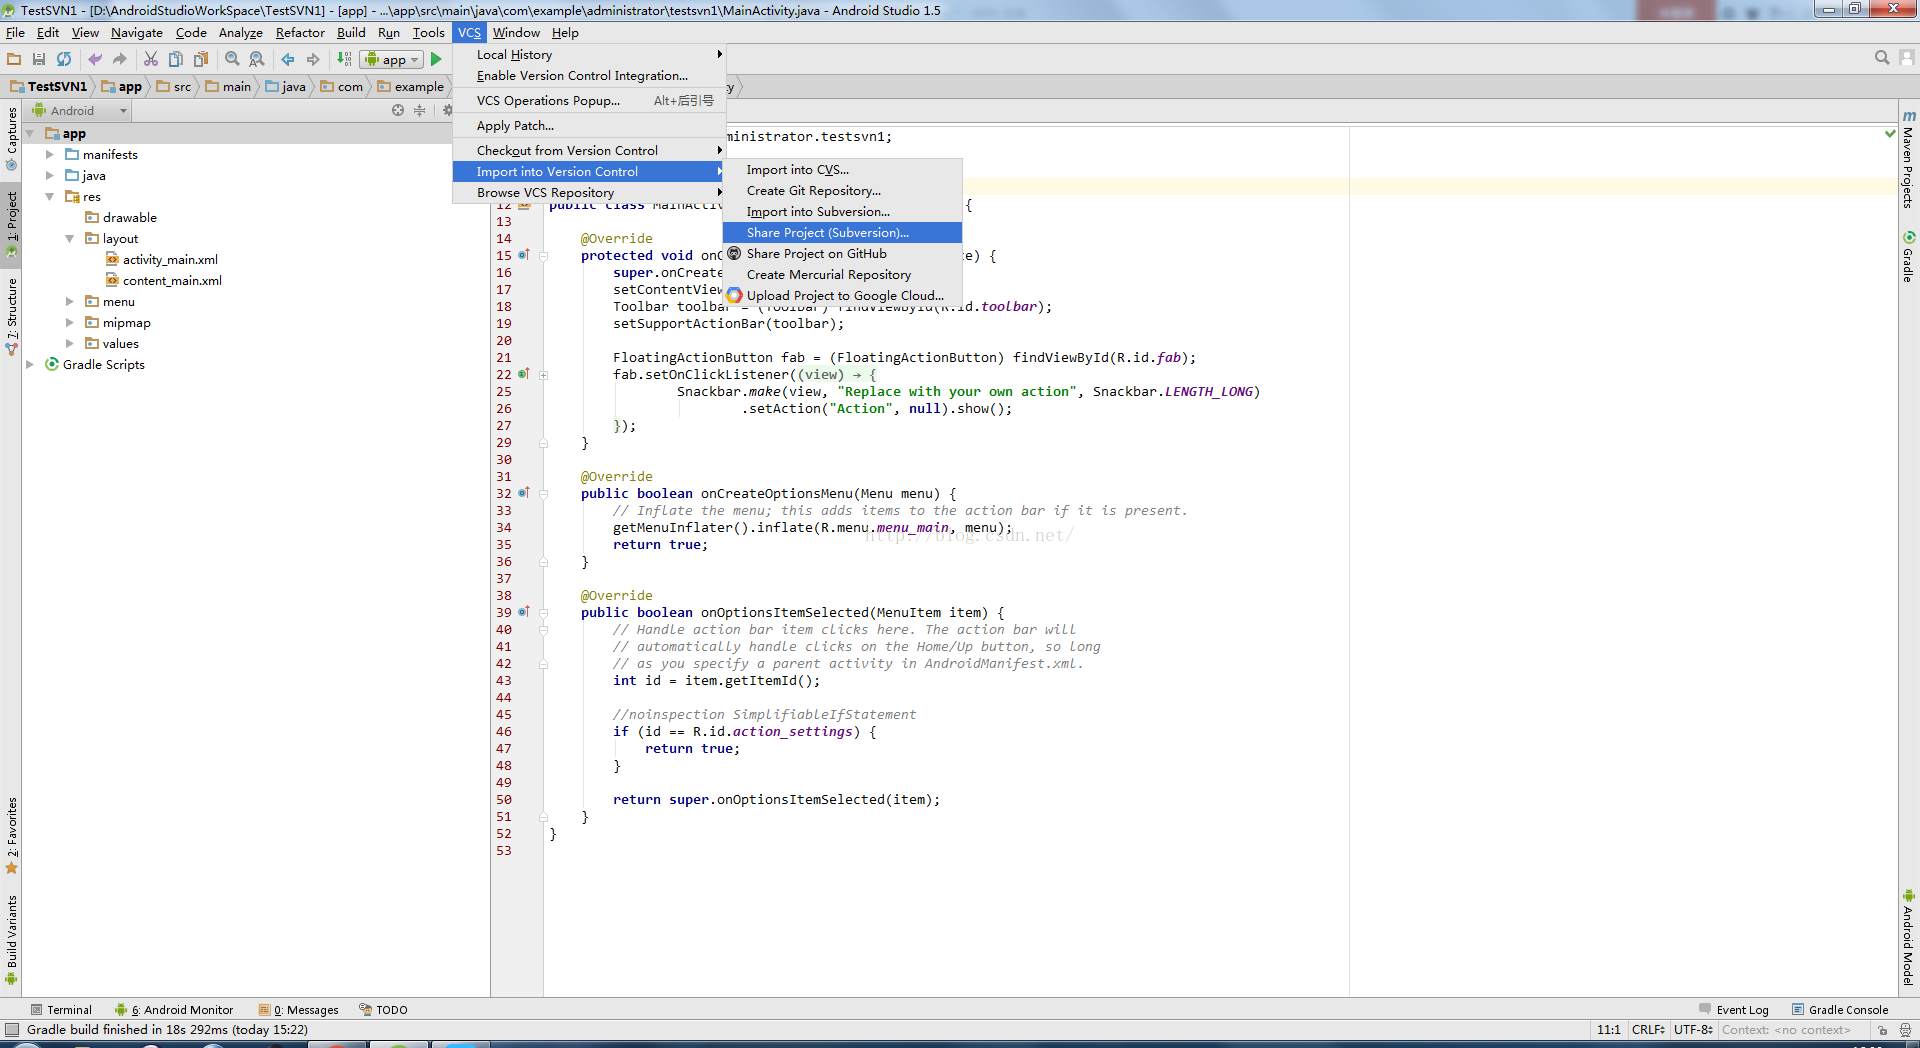Collapse the app module tree node
The height and width of the screenshot is (1048, 1920).
(31, 133)
